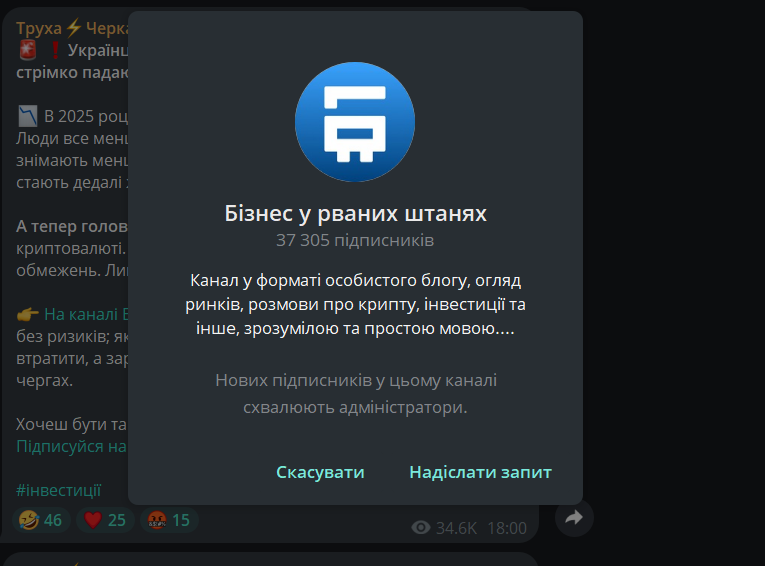Click the forward arrow beside the post
765x566 pixels.
tap(574, 518)
